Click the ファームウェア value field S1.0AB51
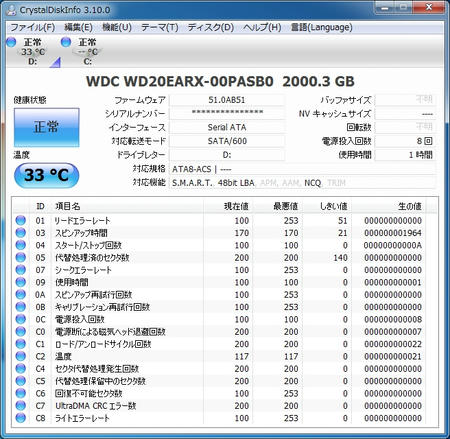450x439 pixels. [x=227, y=100]
